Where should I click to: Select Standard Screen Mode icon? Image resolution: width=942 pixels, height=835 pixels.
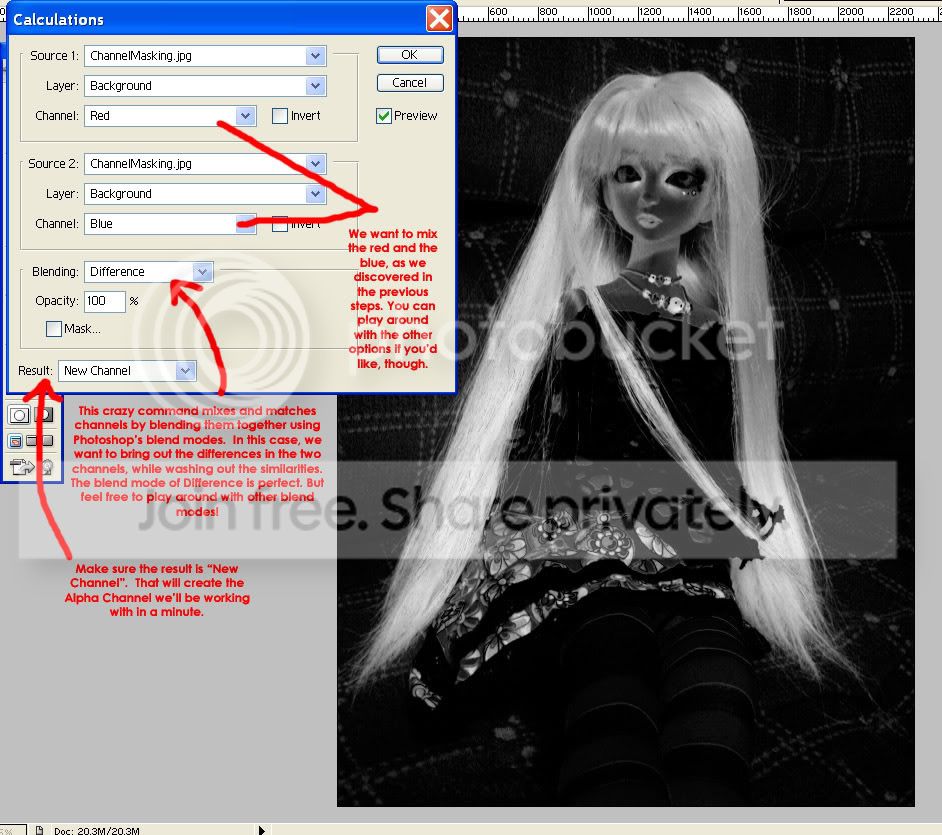16,442
